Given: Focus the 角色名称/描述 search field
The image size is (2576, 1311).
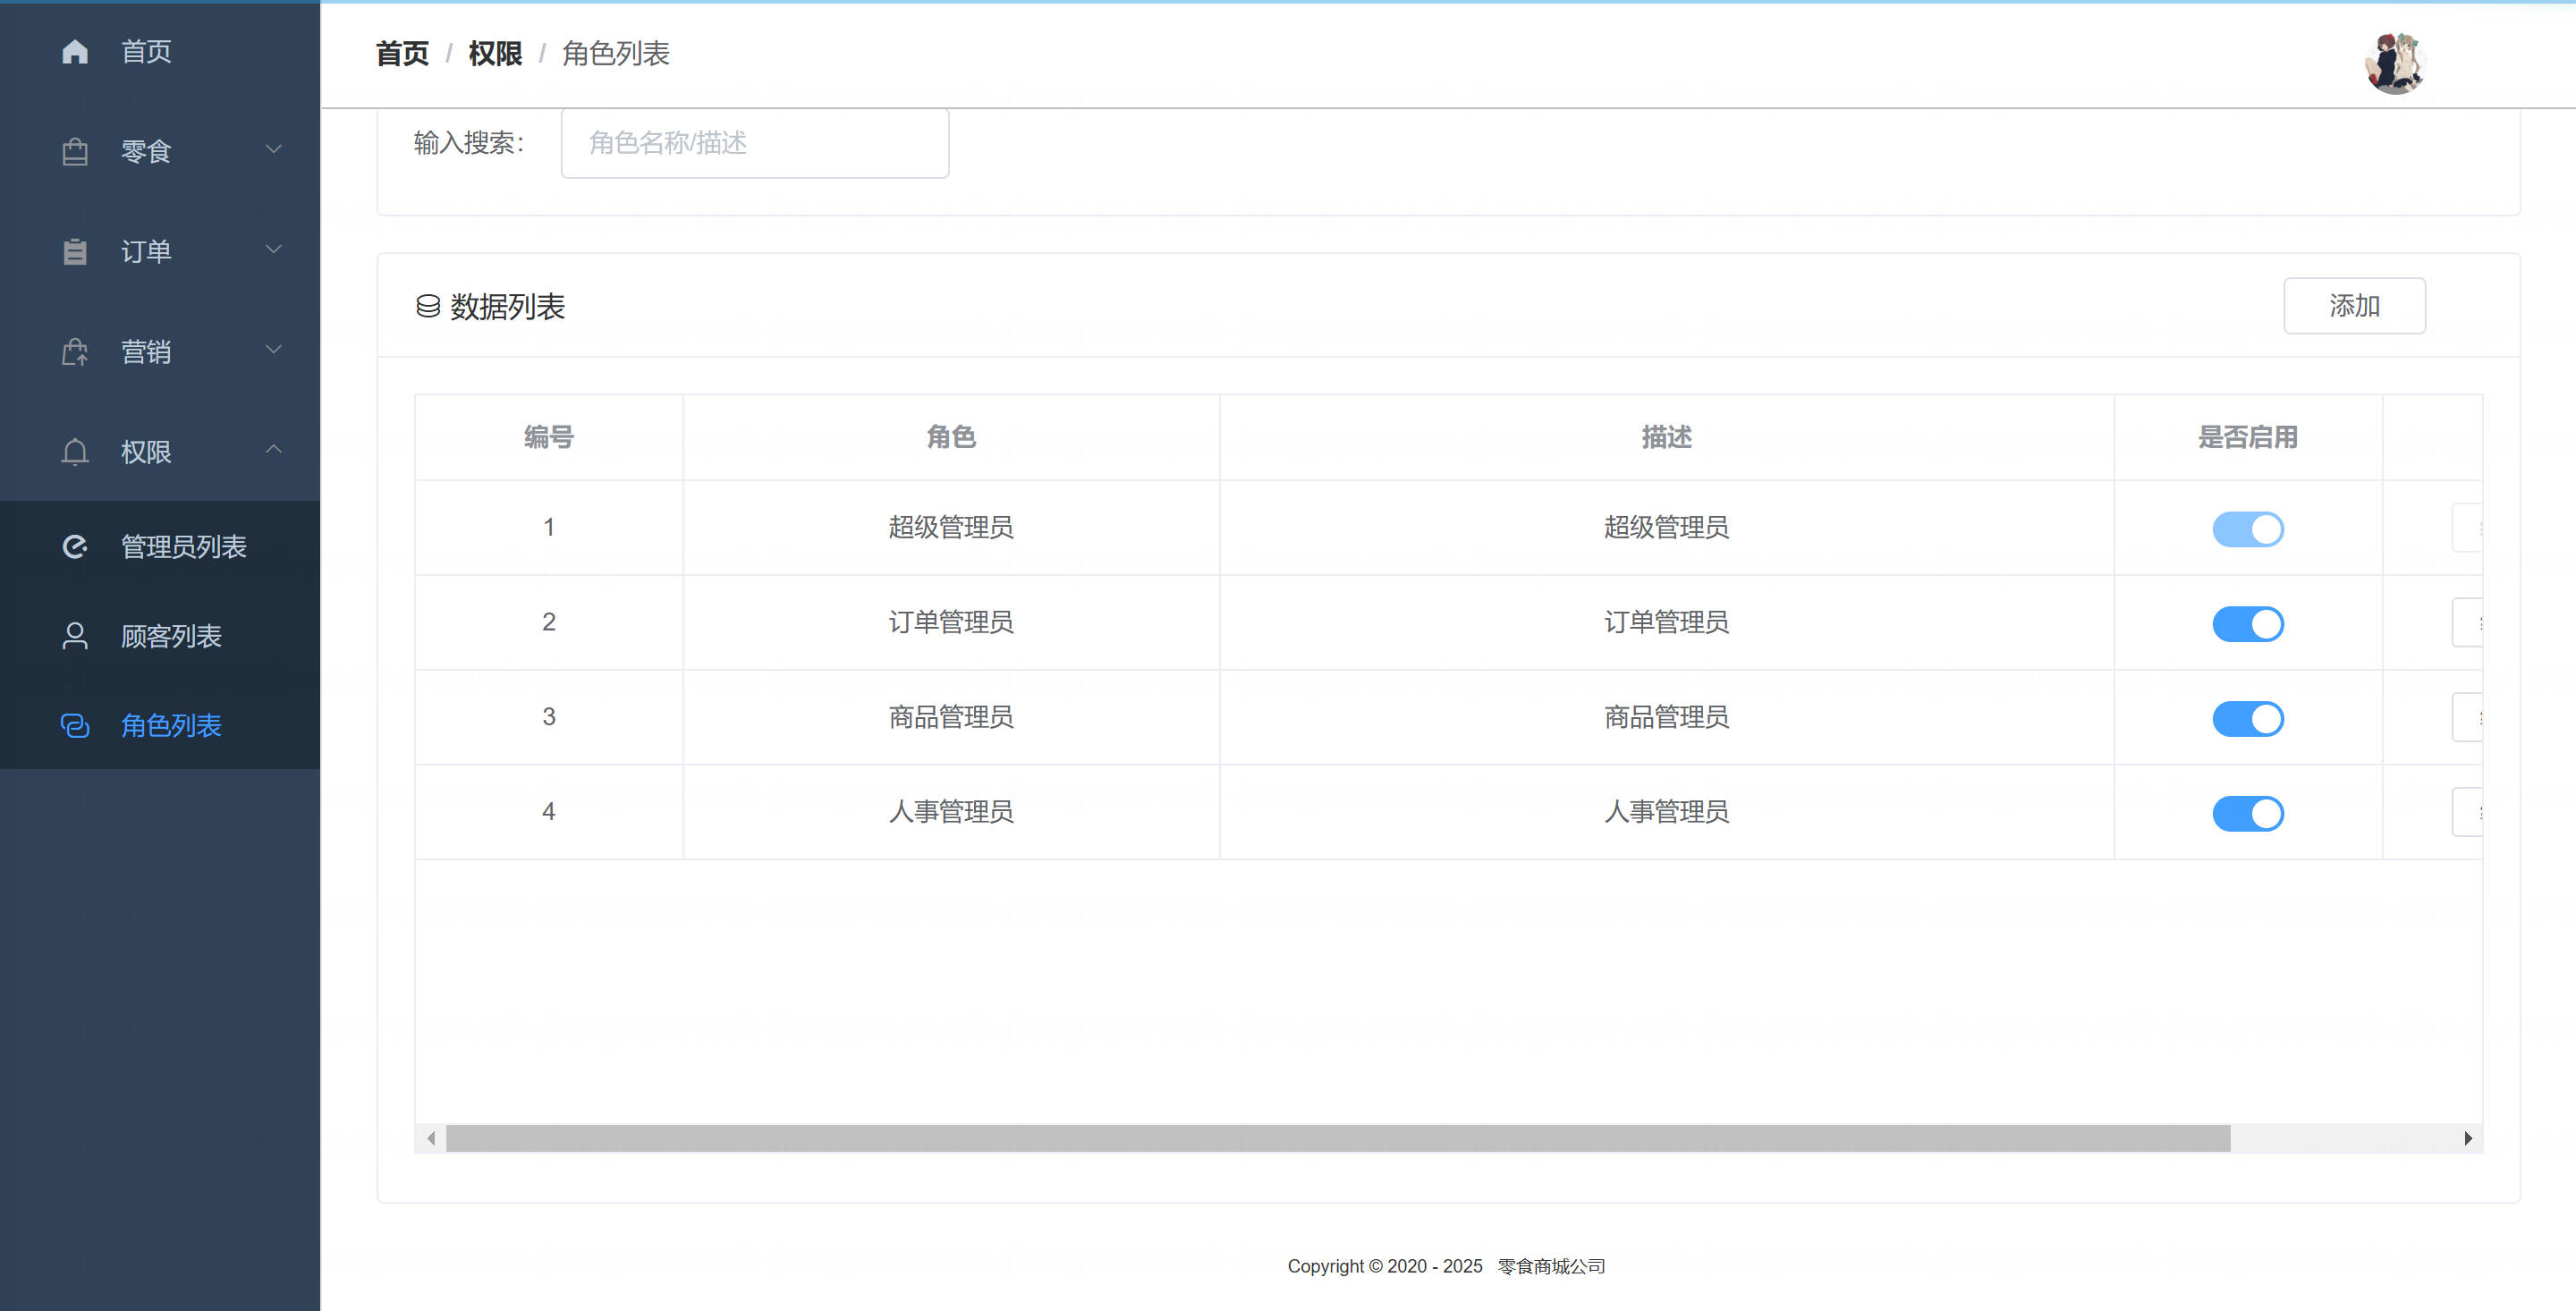Looking at the screenshot, I should pos(755,143).
